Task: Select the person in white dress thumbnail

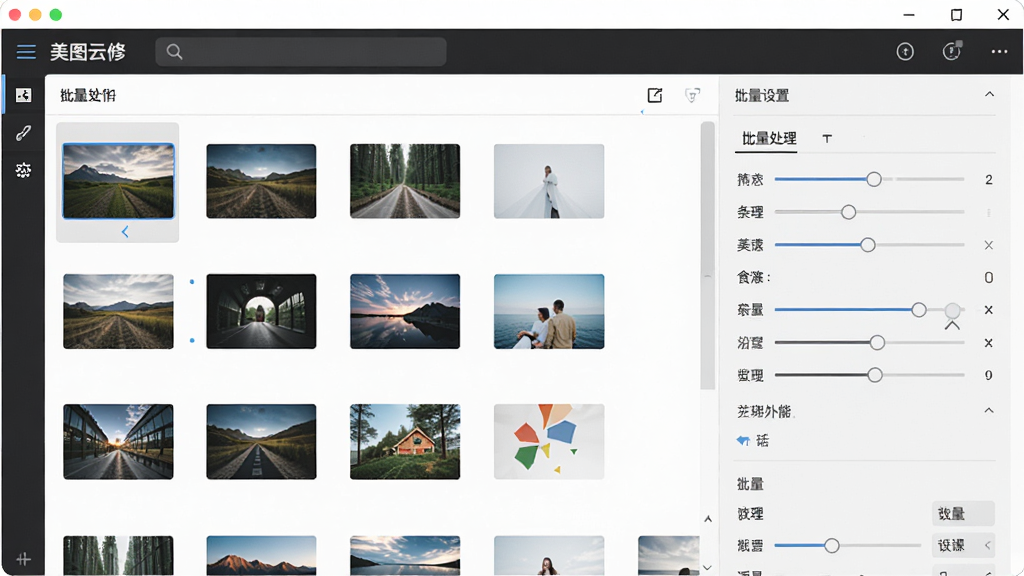Action: pos(549,181)
